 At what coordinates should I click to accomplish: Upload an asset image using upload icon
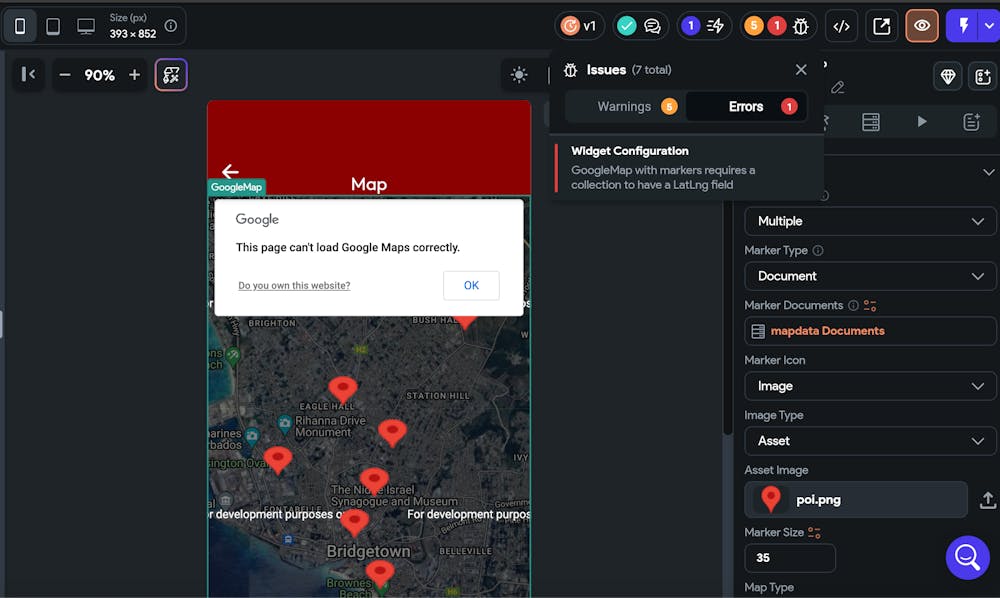pos(987,500)
